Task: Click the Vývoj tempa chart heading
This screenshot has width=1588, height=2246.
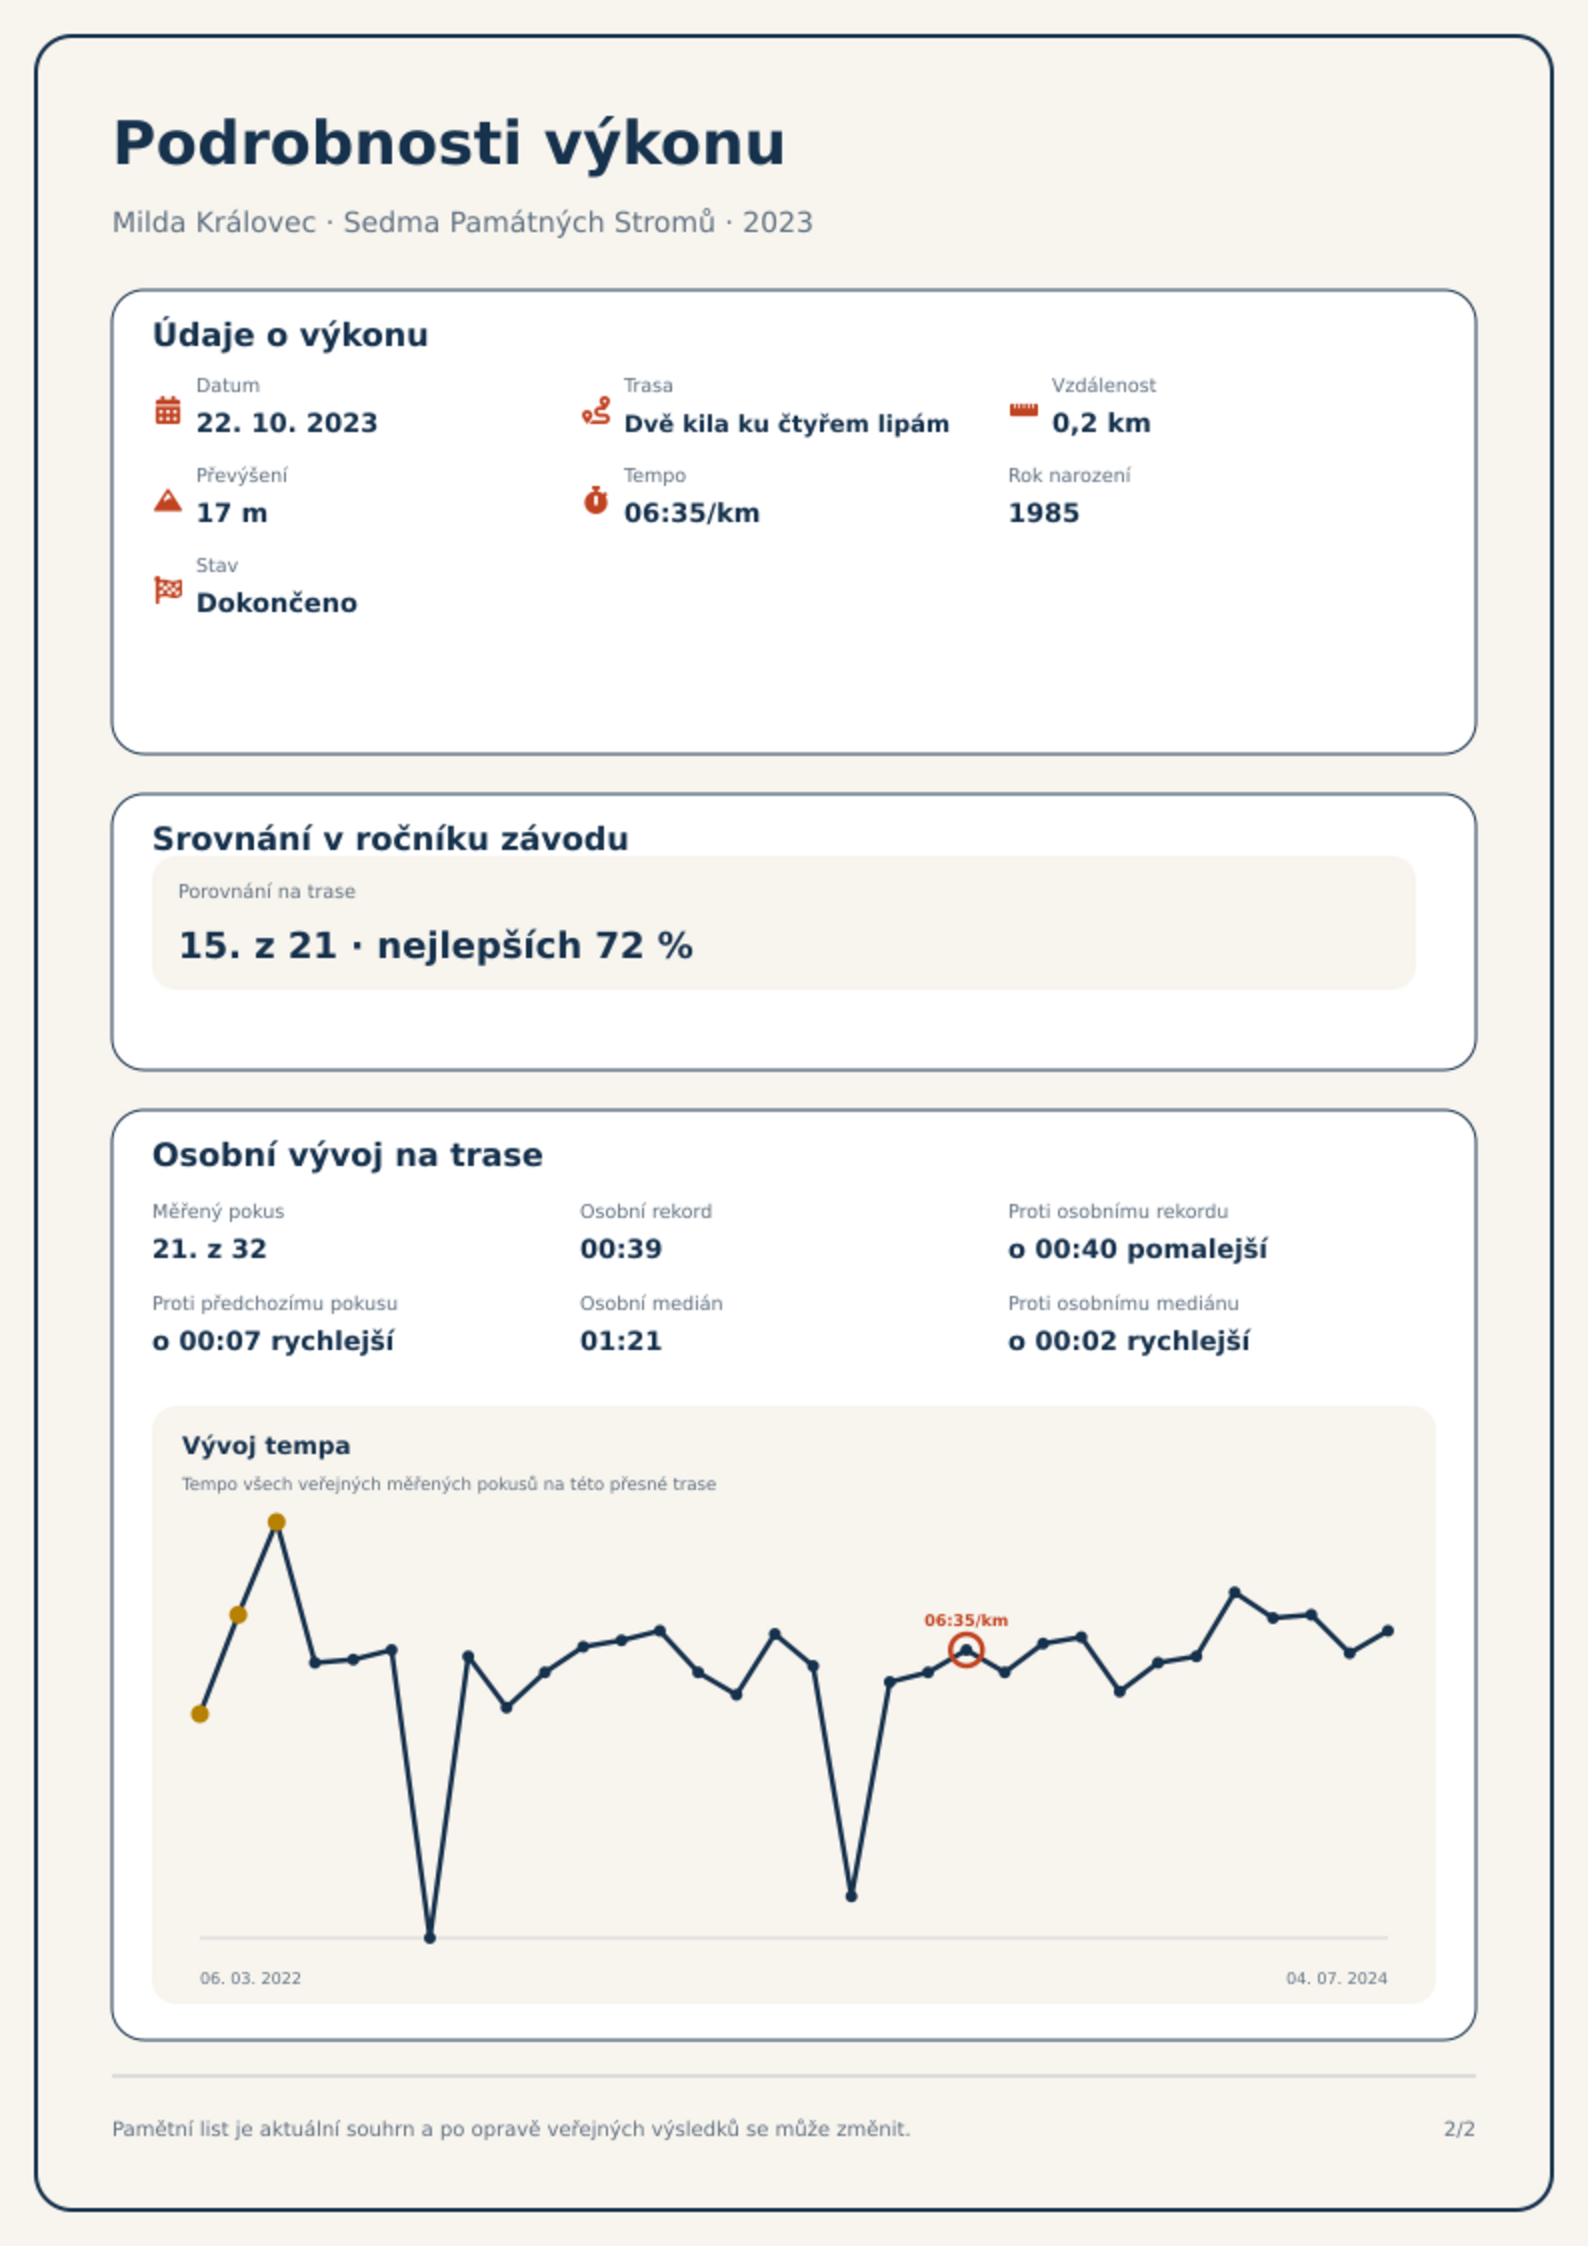Action: pos(266,1446)
